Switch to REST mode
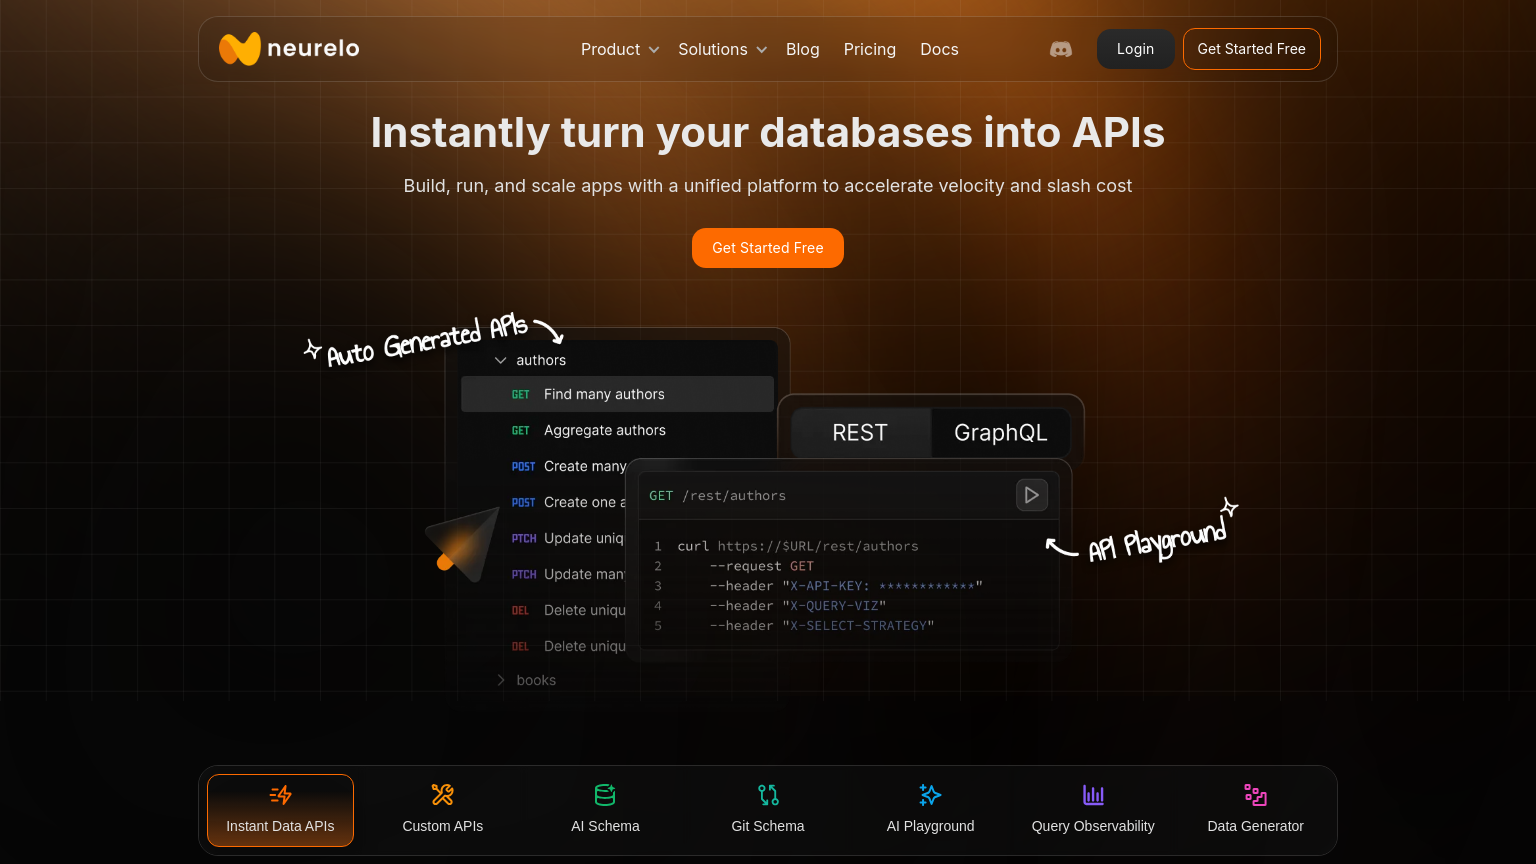1536x864 pixels. point(860,433)
